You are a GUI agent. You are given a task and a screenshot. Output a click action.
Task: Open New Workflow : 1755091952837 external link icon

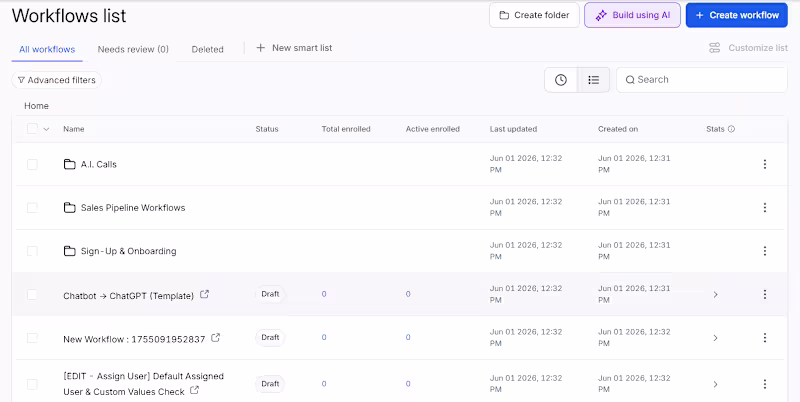coord(216,338)
